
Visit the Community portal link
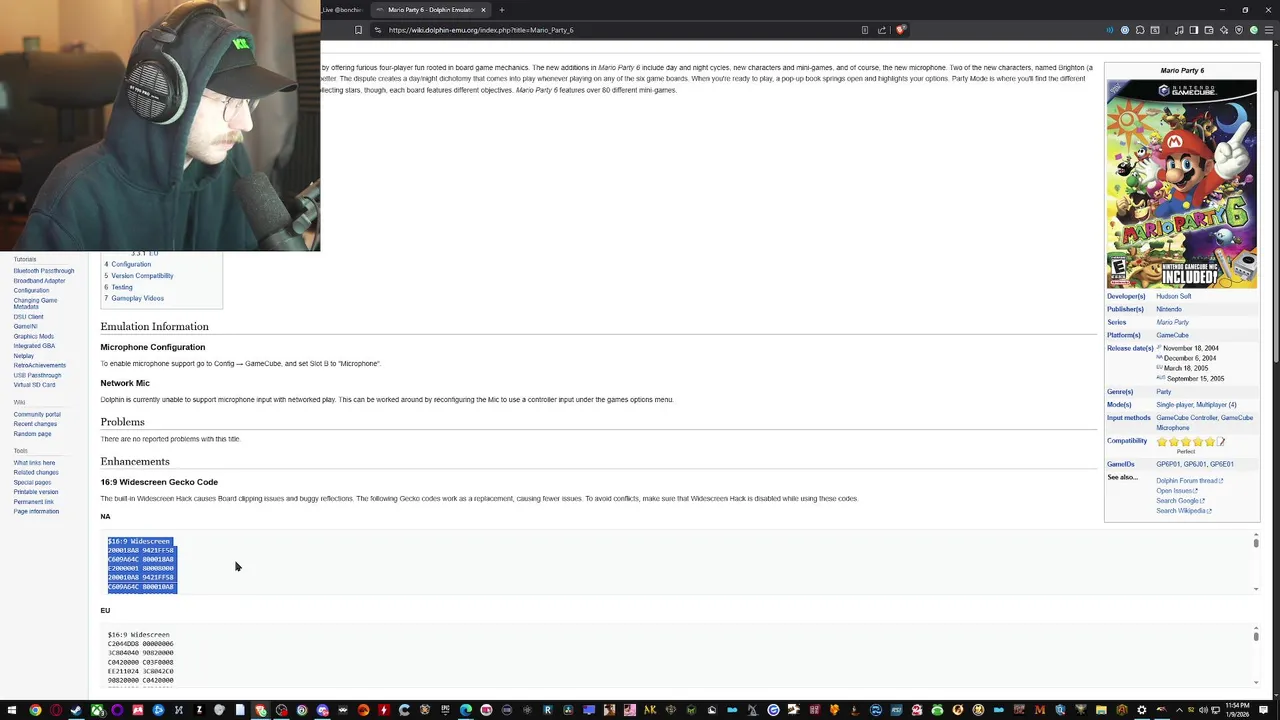pos(37,414)
